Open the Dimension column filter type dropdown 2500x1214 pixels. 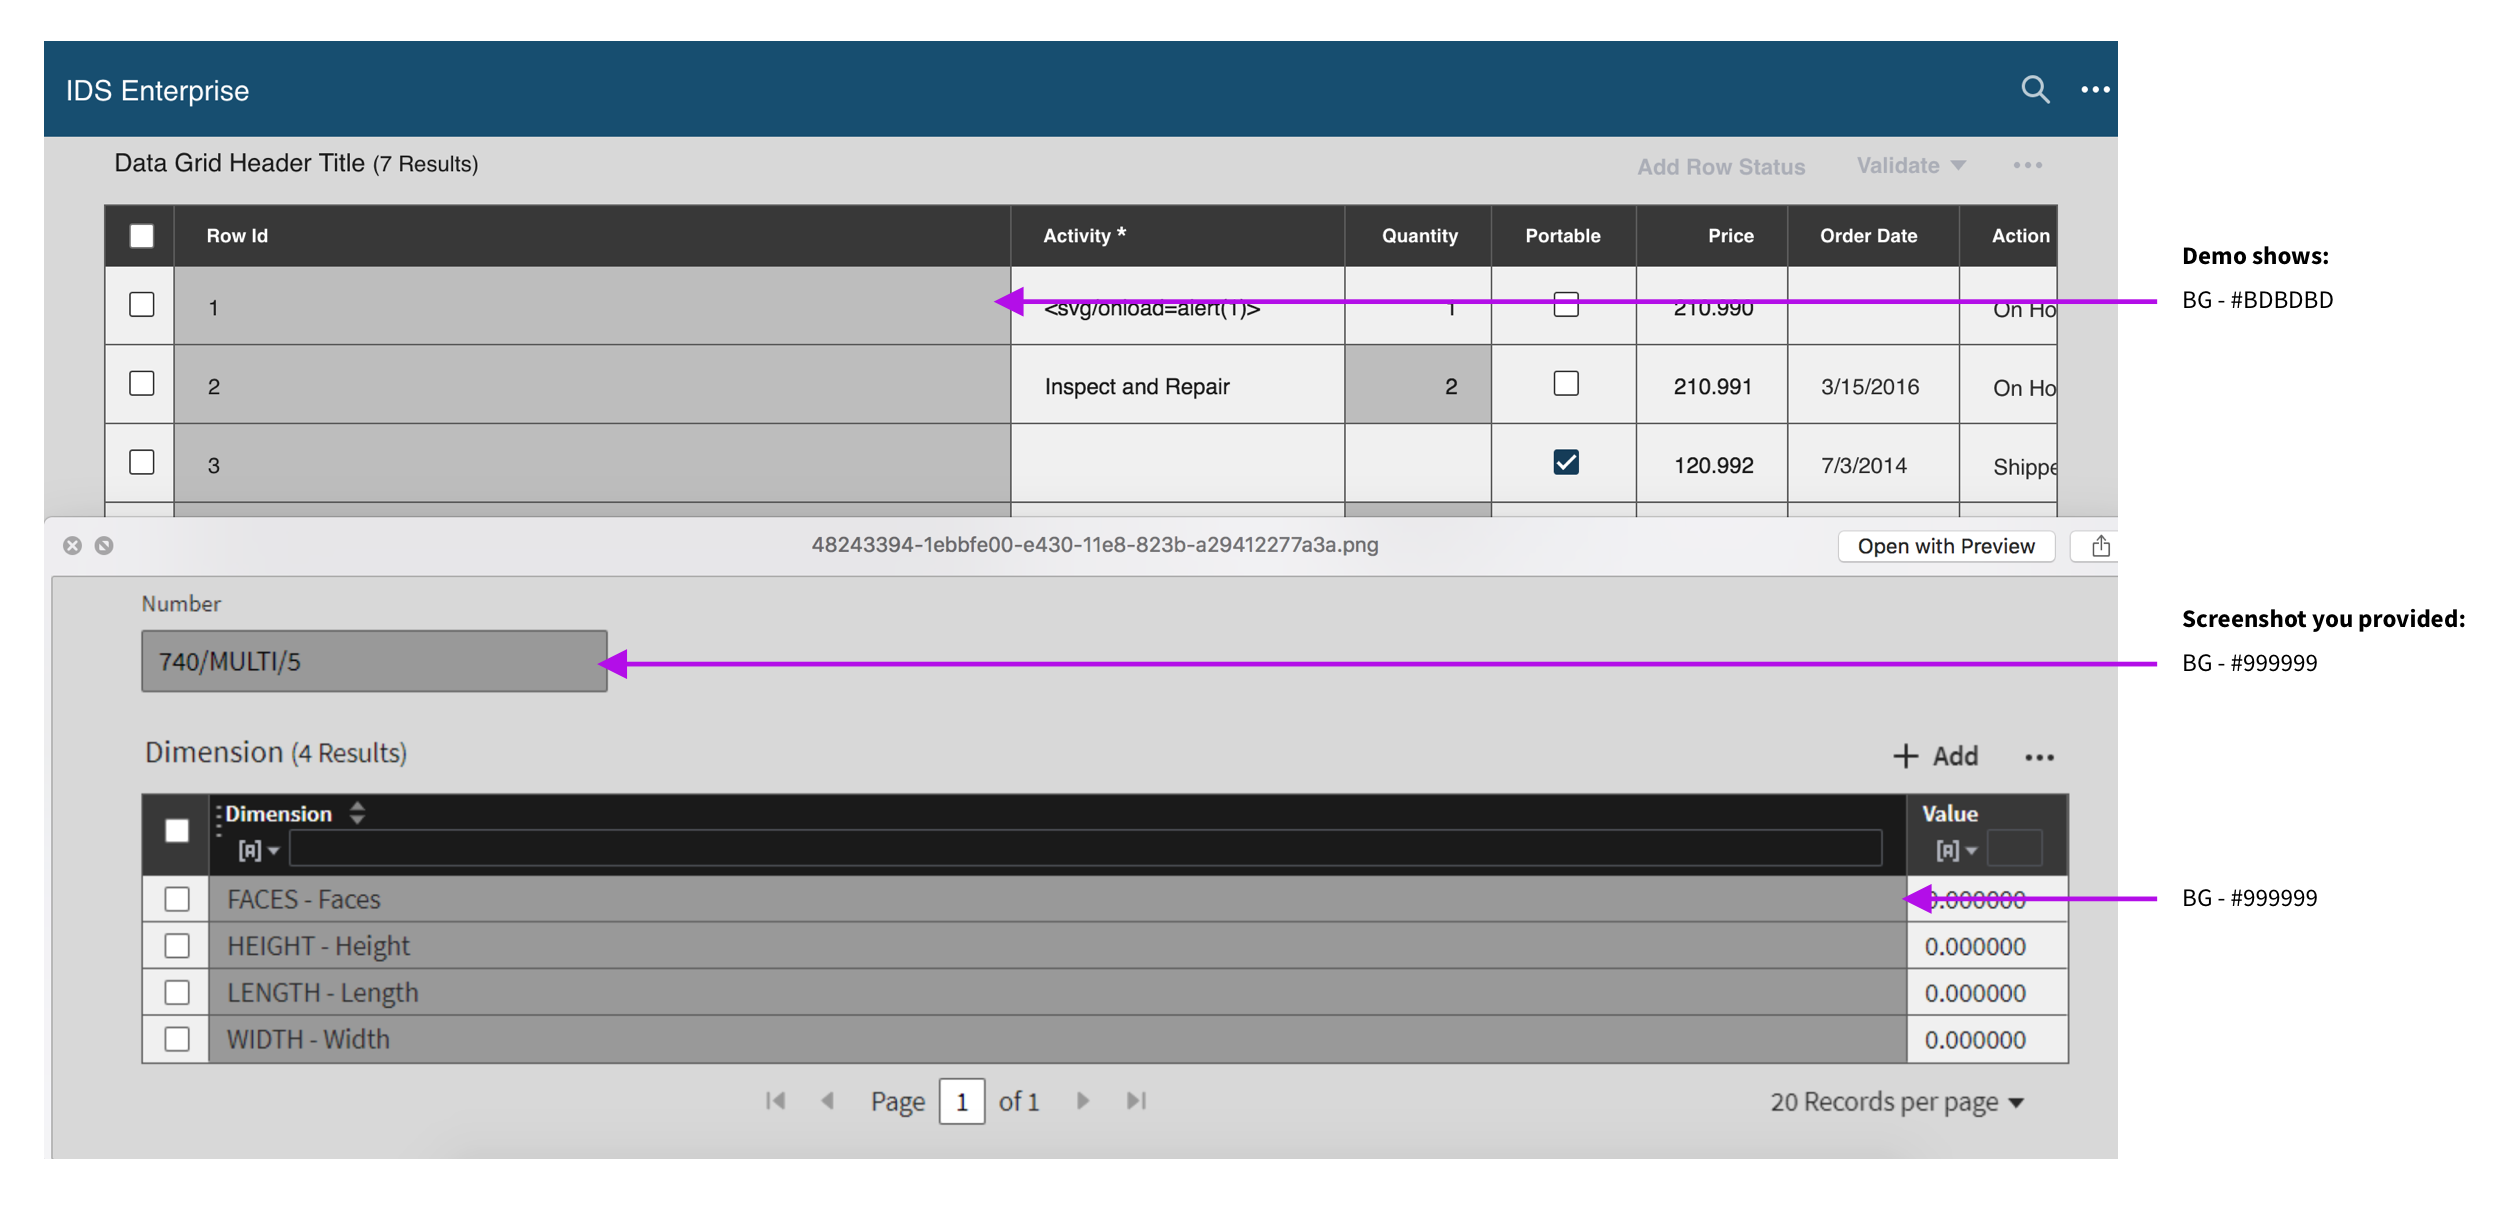tap(258, 850)
